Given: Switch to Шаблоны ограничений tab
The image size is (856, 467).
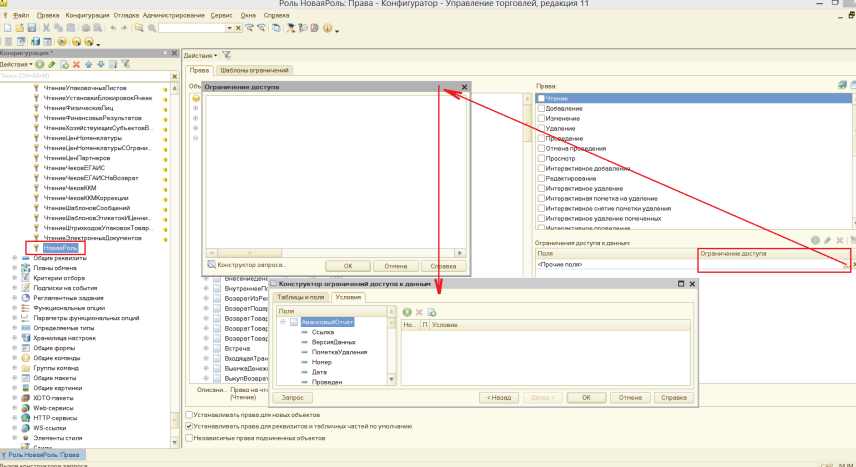Looking at the screenshot, I should click(x=254, y=70).
